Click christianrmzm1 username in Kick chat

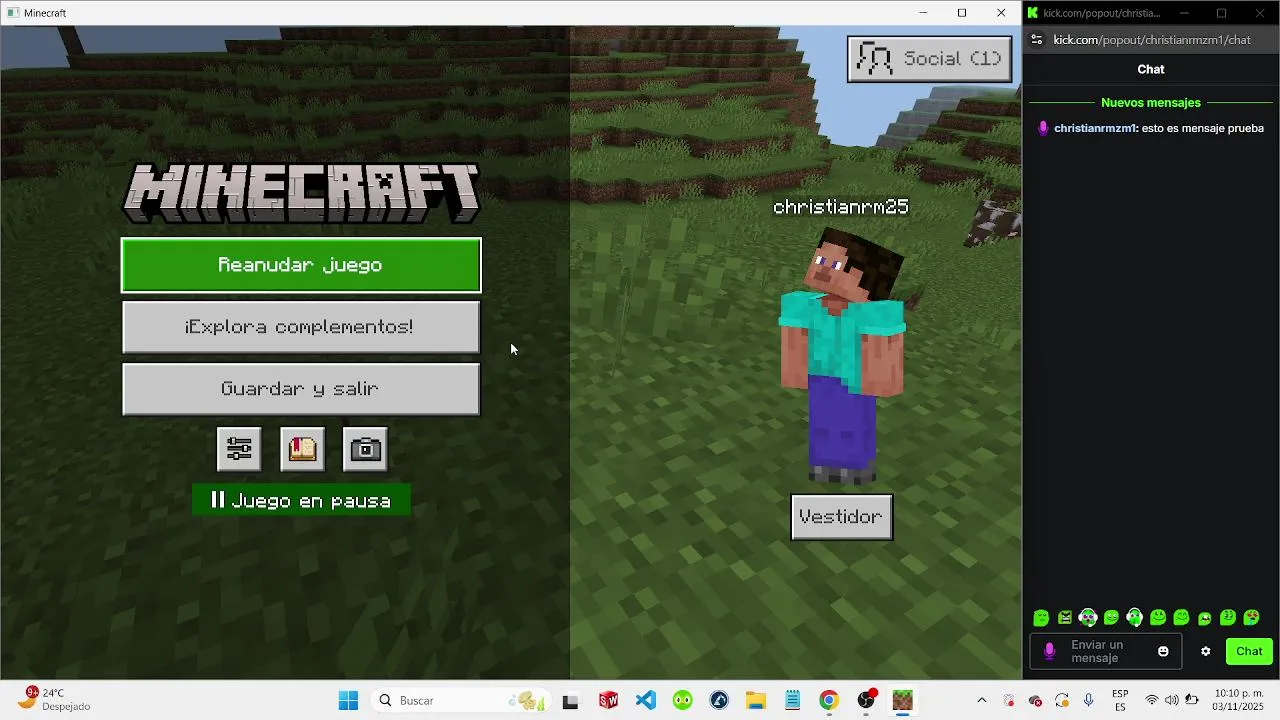click(x=1095, y=128)
